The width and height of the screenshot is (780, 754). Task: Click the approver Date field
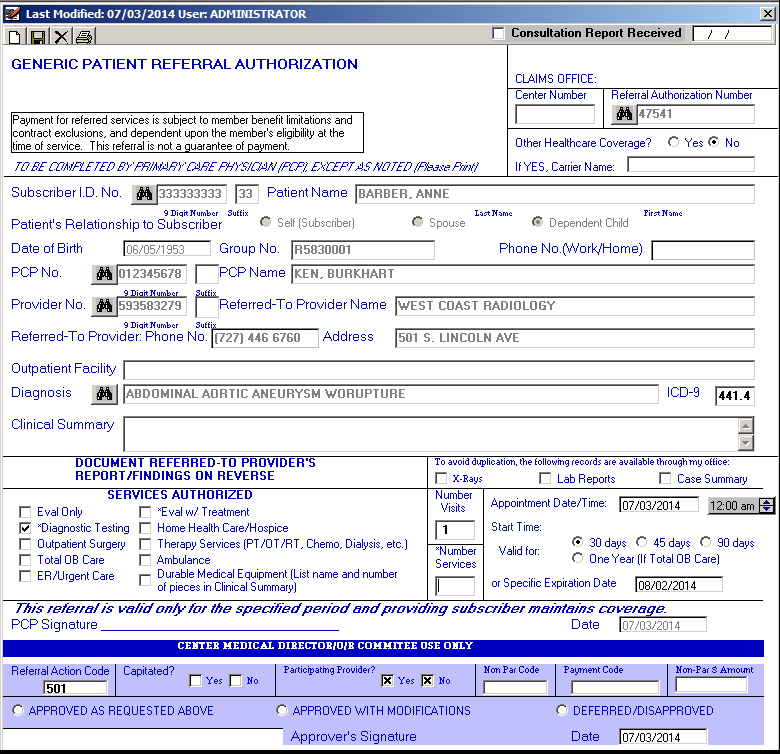pyautogui.click(x=663, y=737)
